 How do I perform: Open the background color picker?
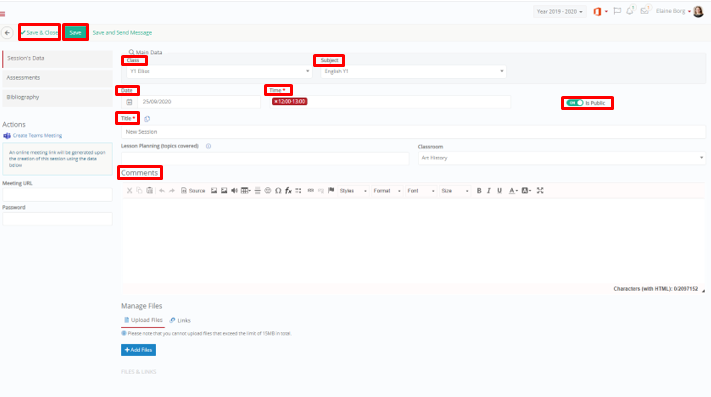click(x=526, y=191)
